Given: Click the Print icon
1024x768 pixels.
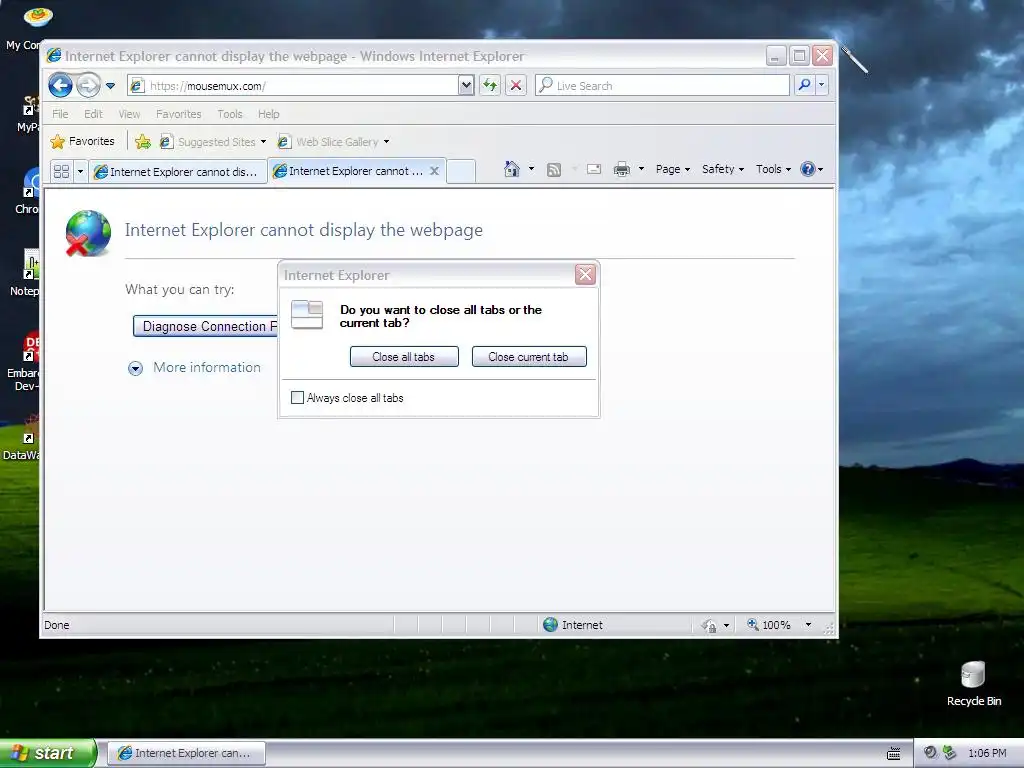Looking at the screenshot, I should coord(622,170).
